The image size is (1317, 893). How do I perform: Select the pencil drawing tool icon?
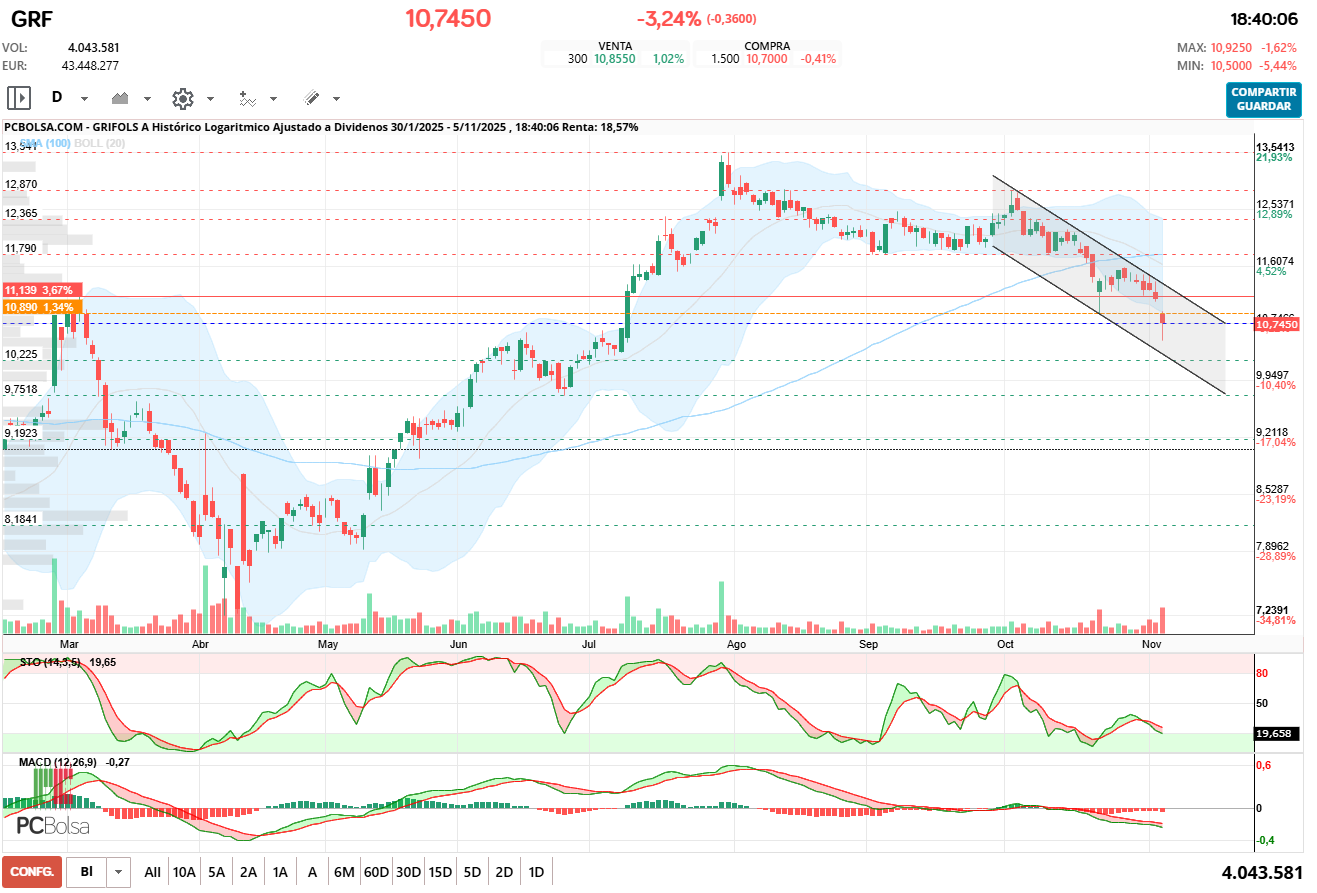tap(311, 98)
